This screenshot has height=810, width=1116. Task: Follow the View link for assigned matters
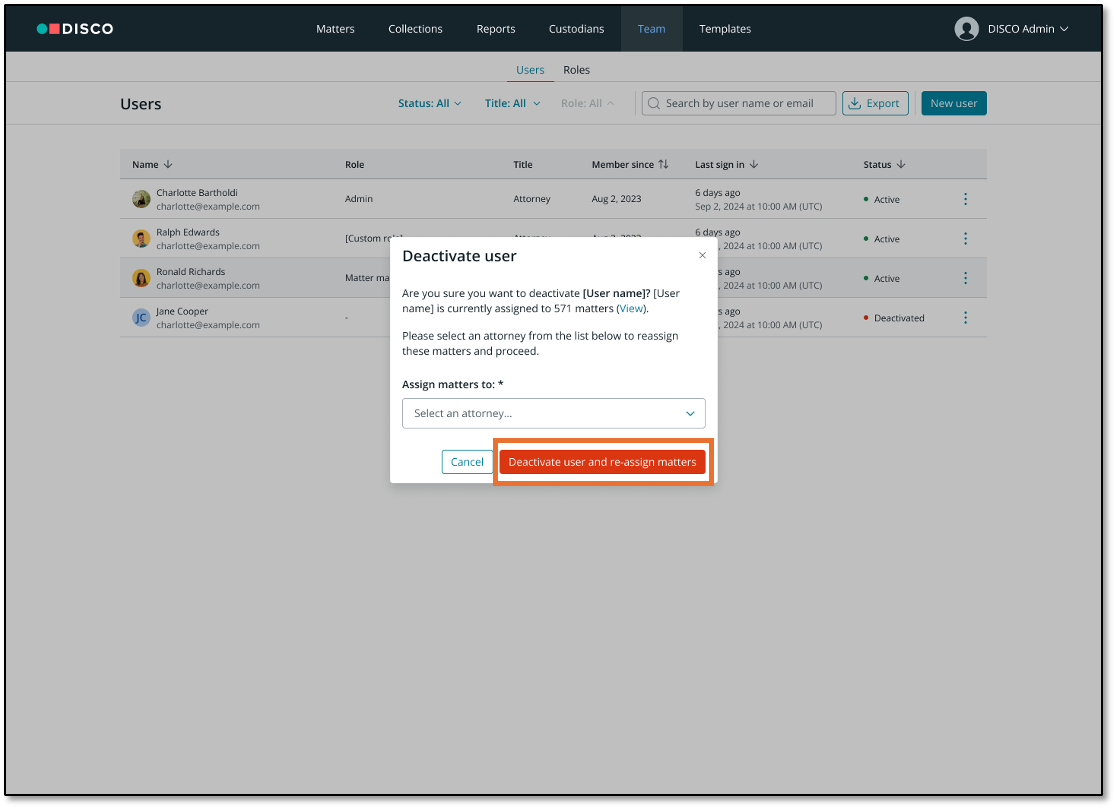pyautogui.click(x=631, y=309)
